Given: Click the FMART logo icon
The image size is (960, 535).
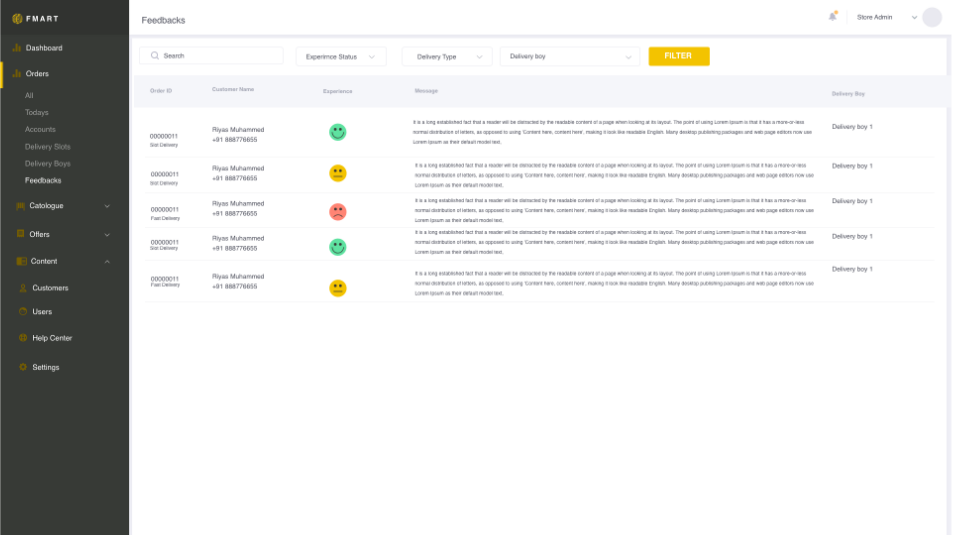Looking at the screenshot, I should [x=17, y=18].
